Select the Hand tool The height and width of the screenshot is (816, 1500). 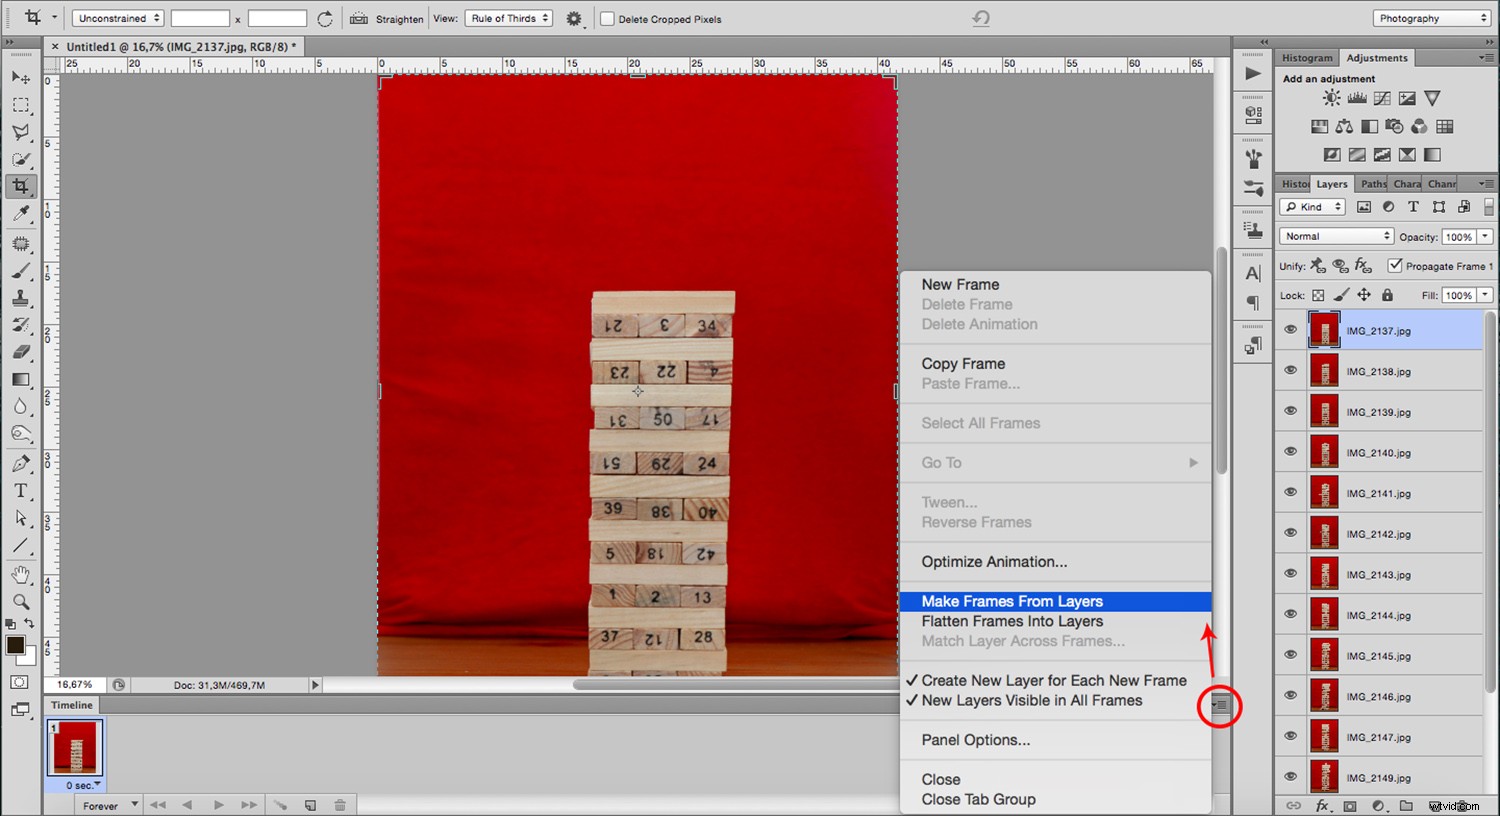click(21, 573)
